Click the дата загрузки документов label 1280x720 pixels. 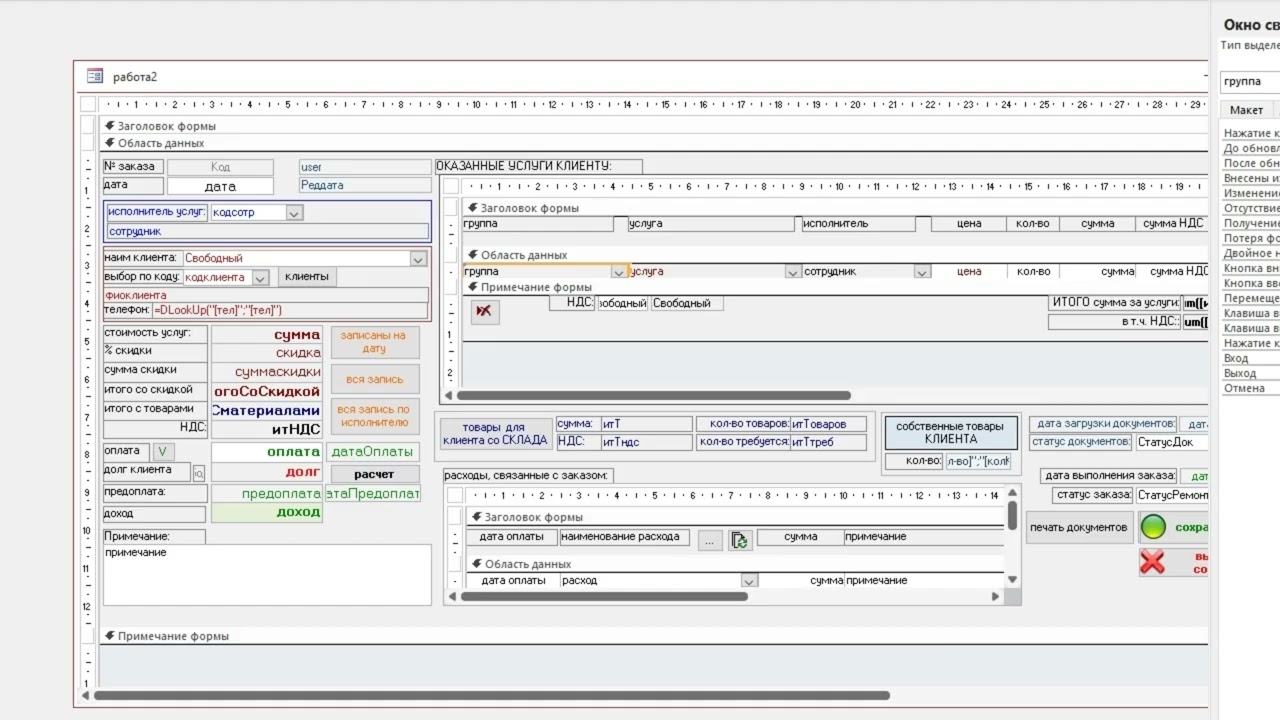click(1102, 424)
